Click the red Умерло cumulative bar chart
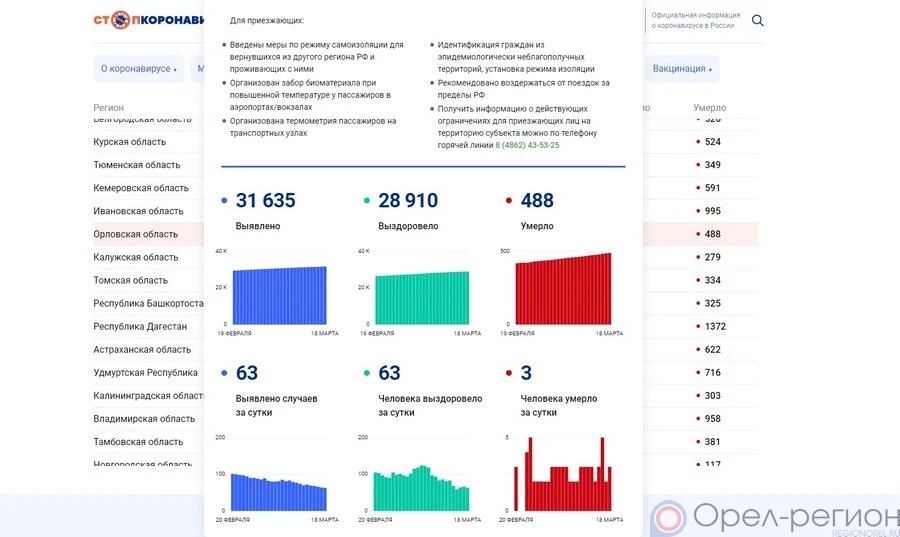Image resolution: width=900 pixels, height=537 pixels. coord(563,289)
